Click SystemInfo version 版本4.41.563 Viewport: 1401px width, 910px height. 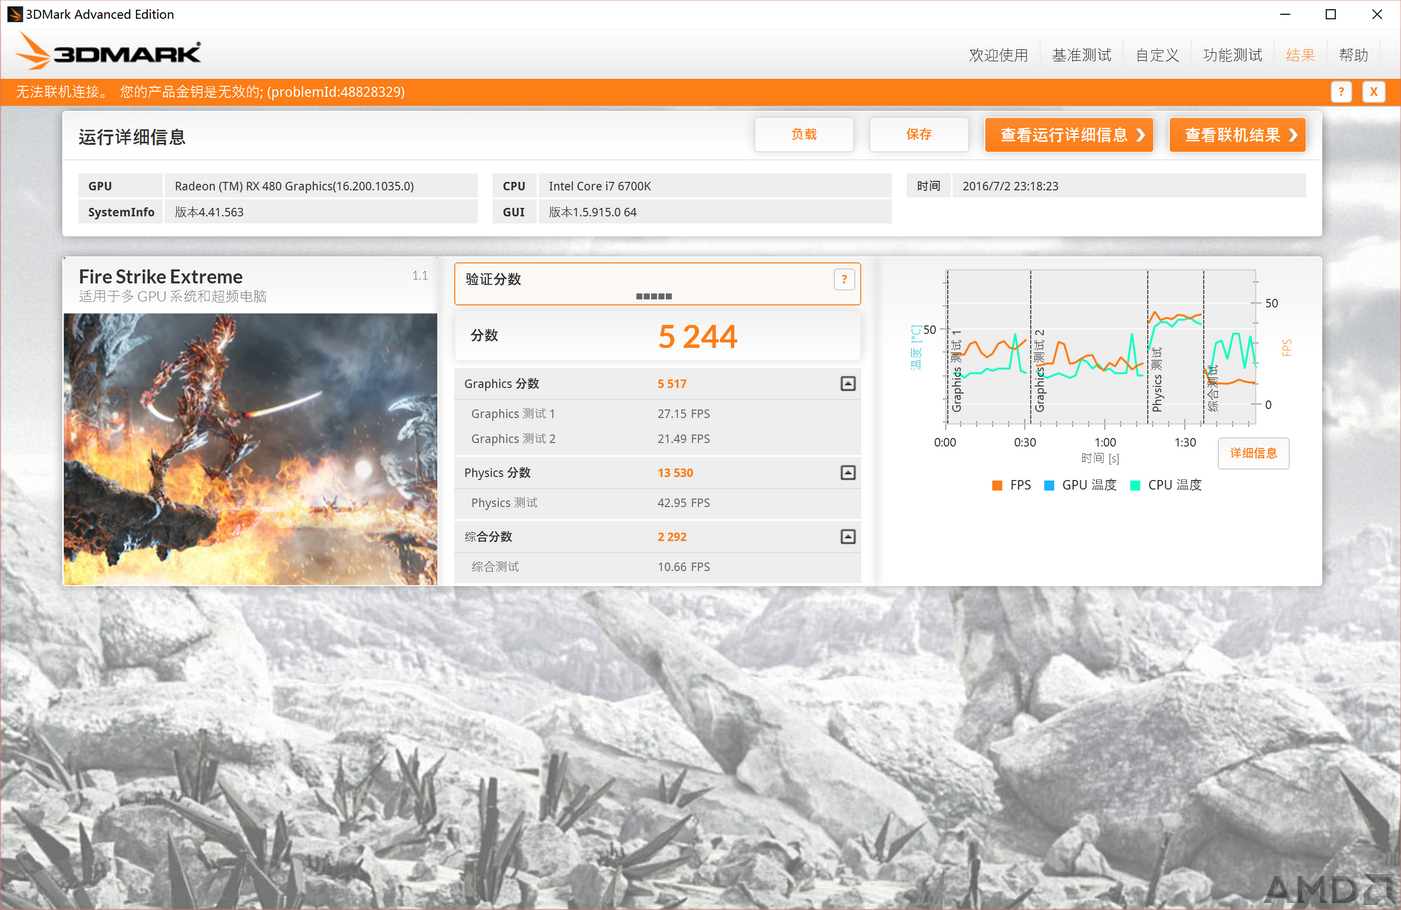pos(209,212)
